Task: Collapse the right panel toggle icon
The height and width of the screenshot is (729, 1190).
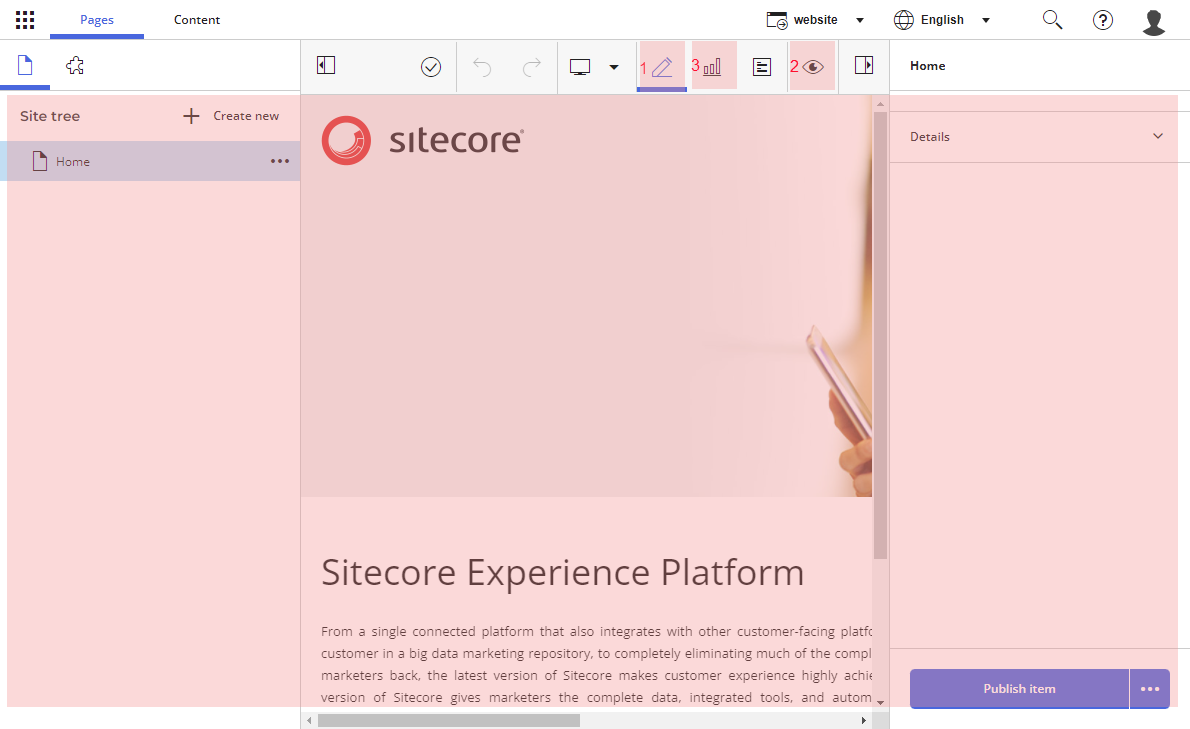Action: click(x=864, y=65)
